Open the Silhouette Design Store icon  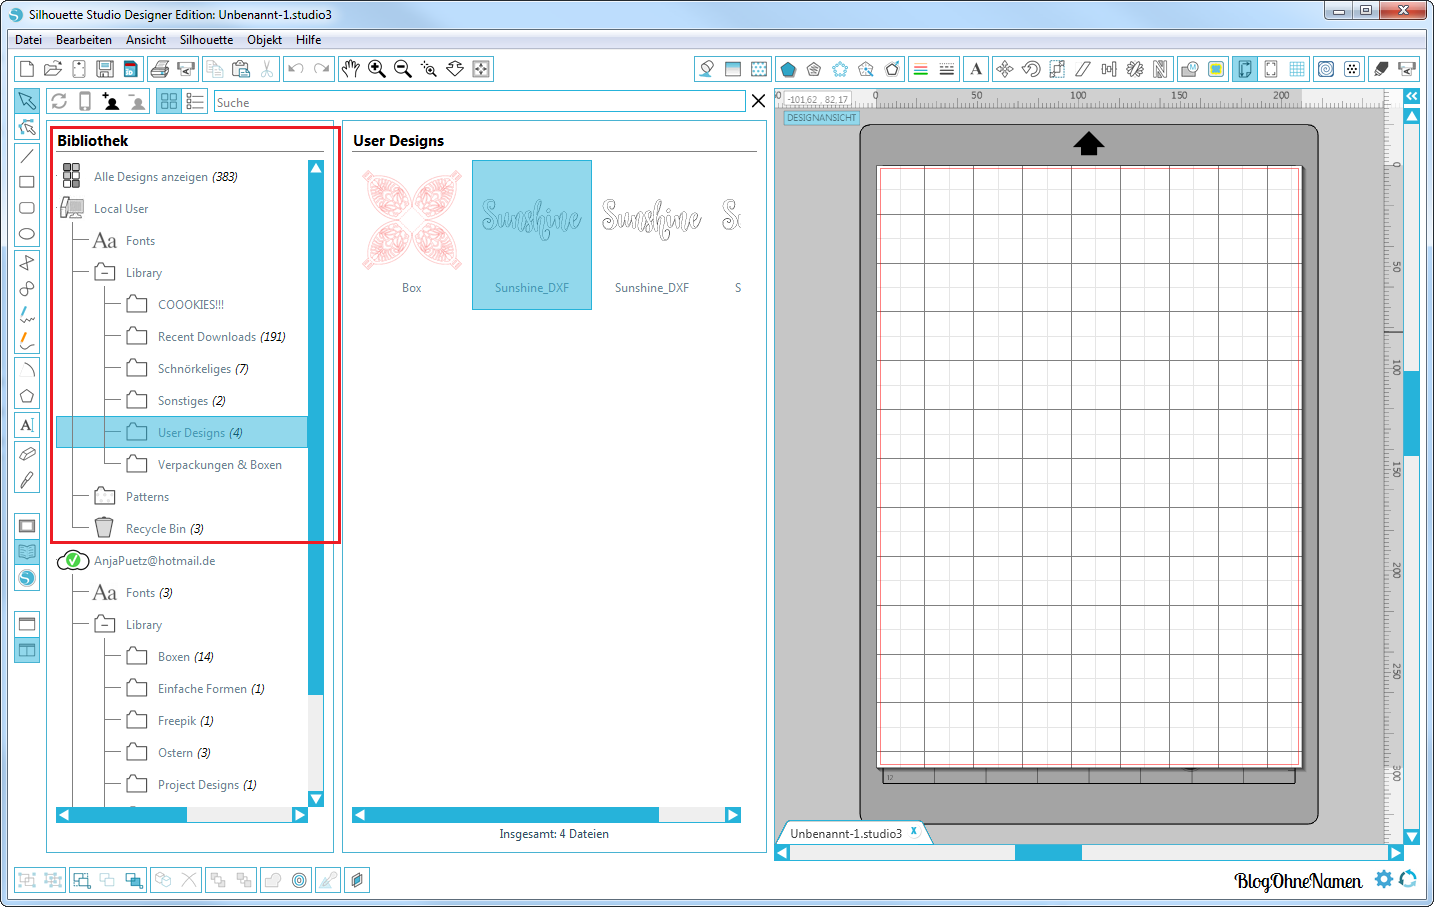pos(27,578)
